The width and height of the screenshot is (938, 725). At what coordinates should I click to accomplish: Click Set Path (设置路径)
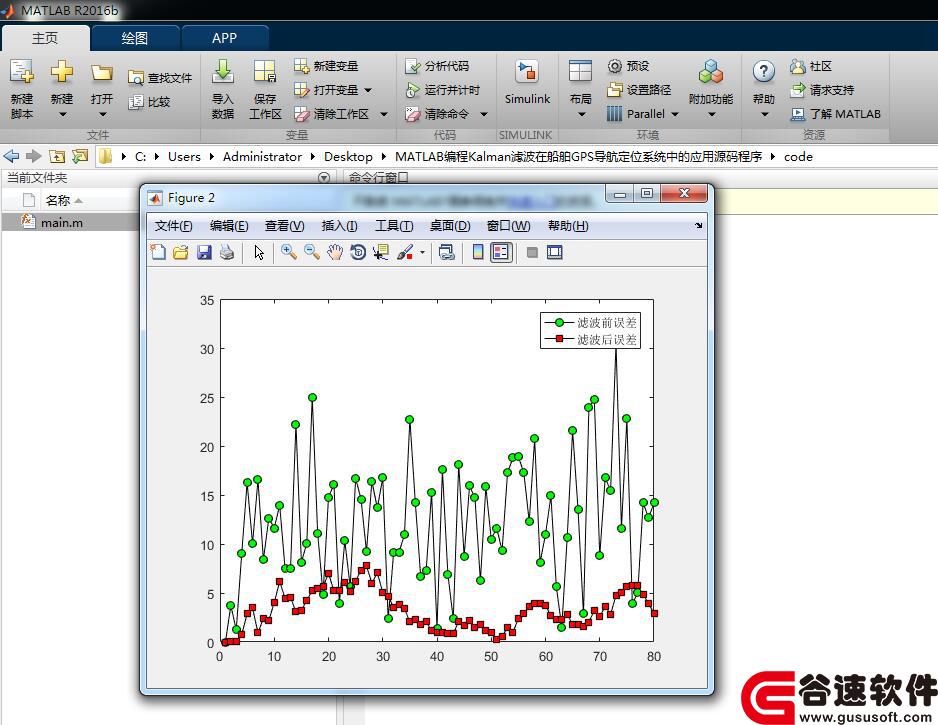pyautogui.click(x=639, y=90)
